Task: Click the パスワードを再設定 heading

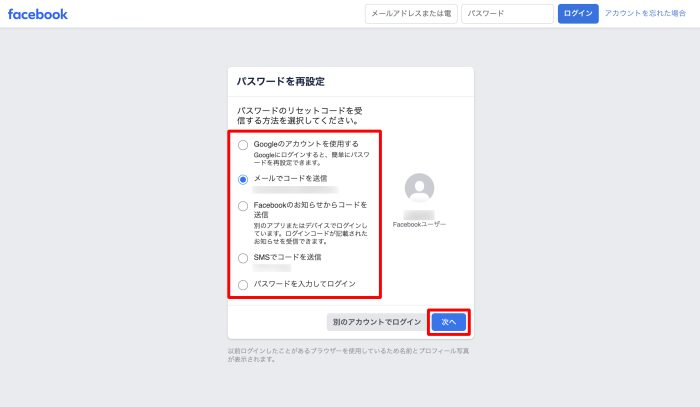Action: point(280,81)
